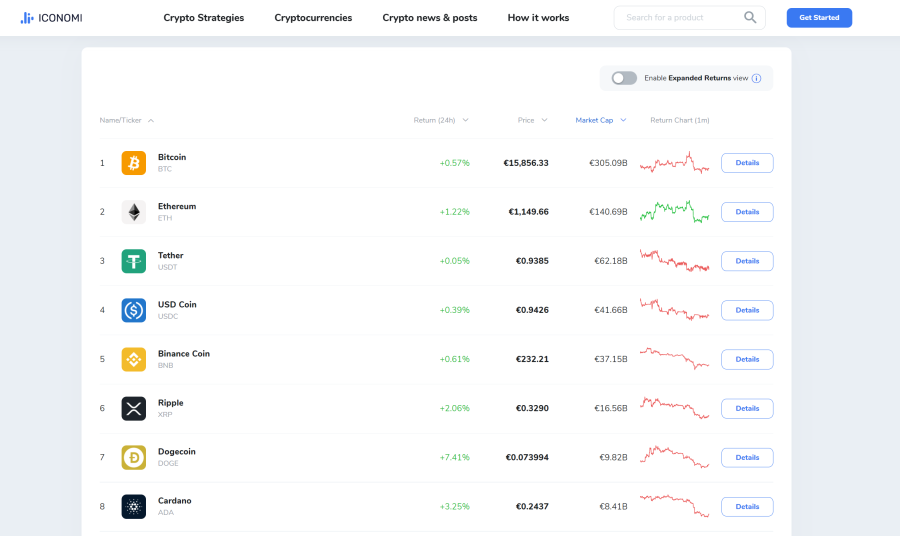Click Binance Coin's 1m return chart
The height and width of the screenshot is (536, 900).
point(674,359)
